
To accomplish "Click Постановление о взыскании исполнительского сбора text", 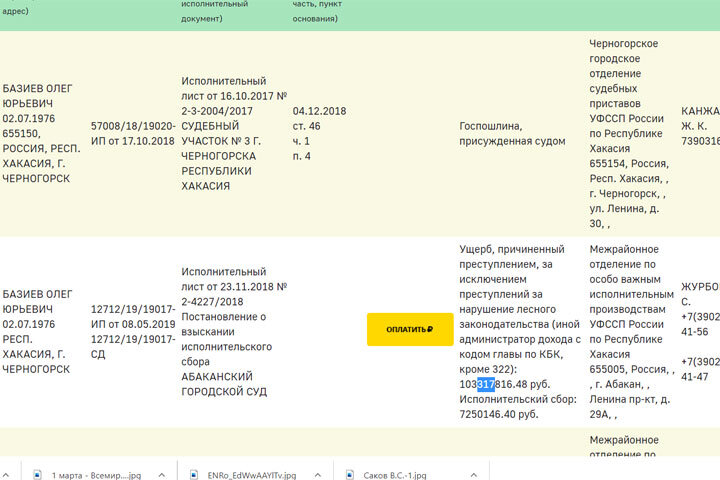I will 226,339.
